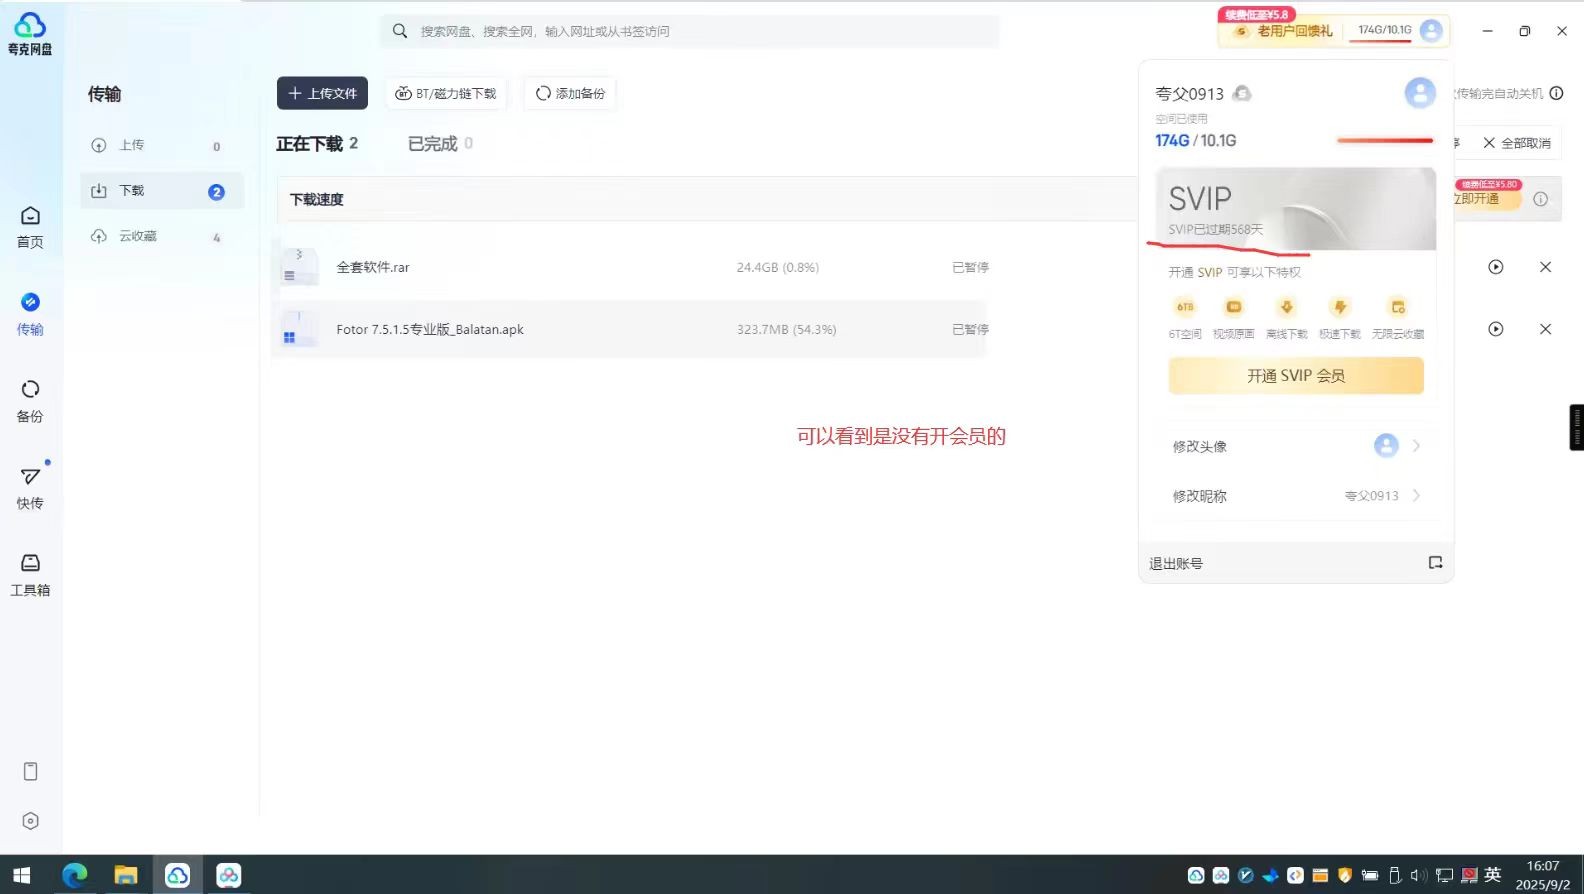Click the avatar in the title bar
The height and width of the screenshot is (894, 1584).
click(x=1431, y=30)
